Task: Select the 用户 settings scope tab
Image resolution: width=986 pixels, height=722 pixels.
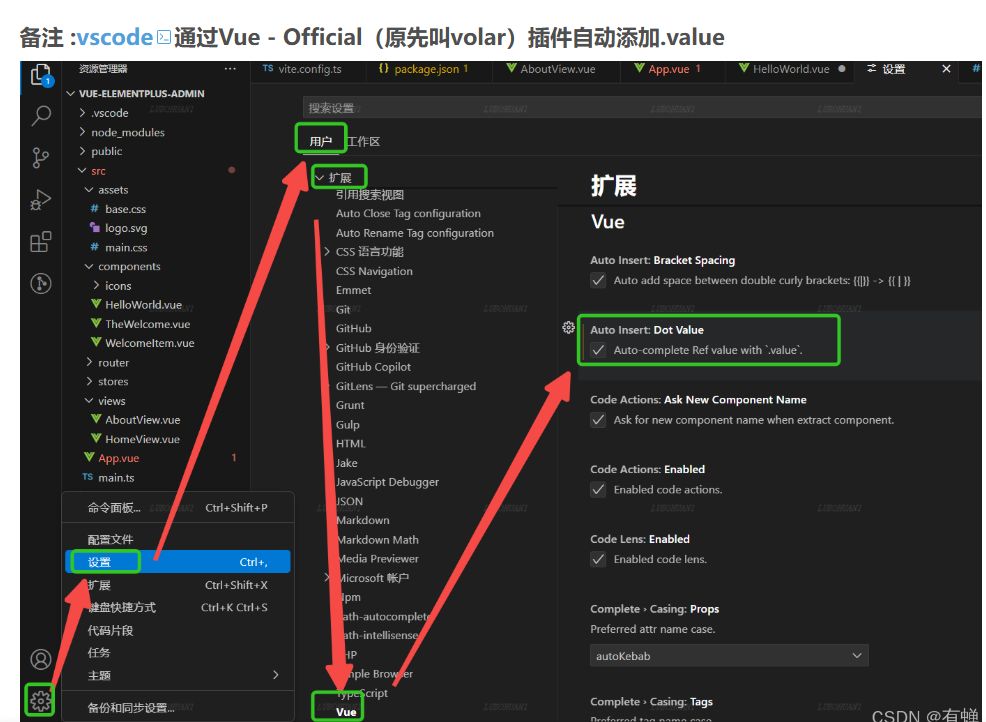Action: (321, 141)
